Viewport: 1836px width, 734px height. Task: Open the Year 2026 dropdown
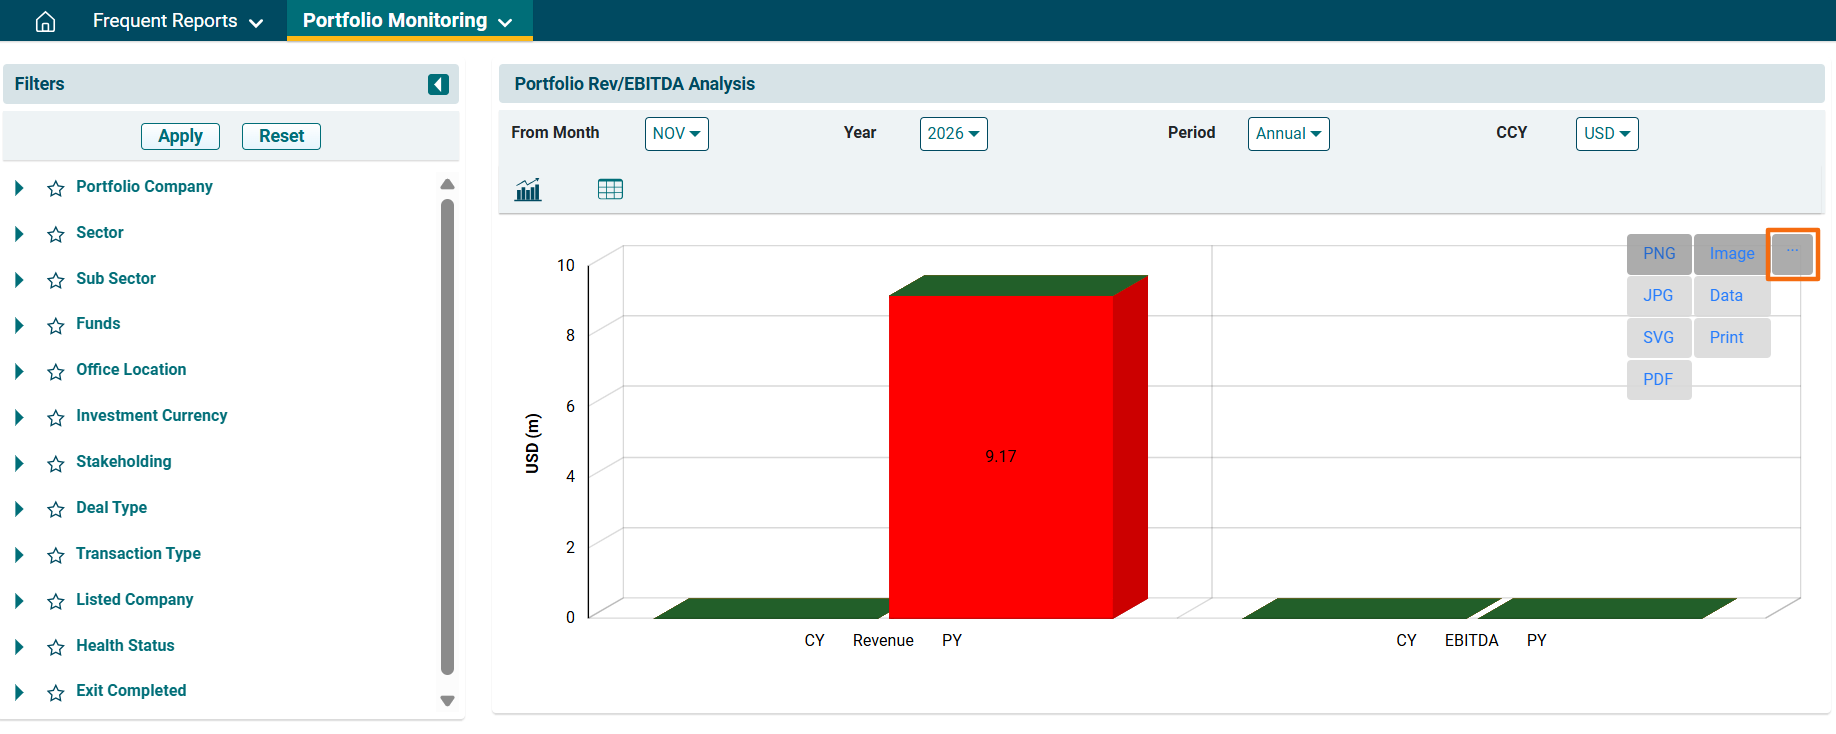tap(953, 134)
